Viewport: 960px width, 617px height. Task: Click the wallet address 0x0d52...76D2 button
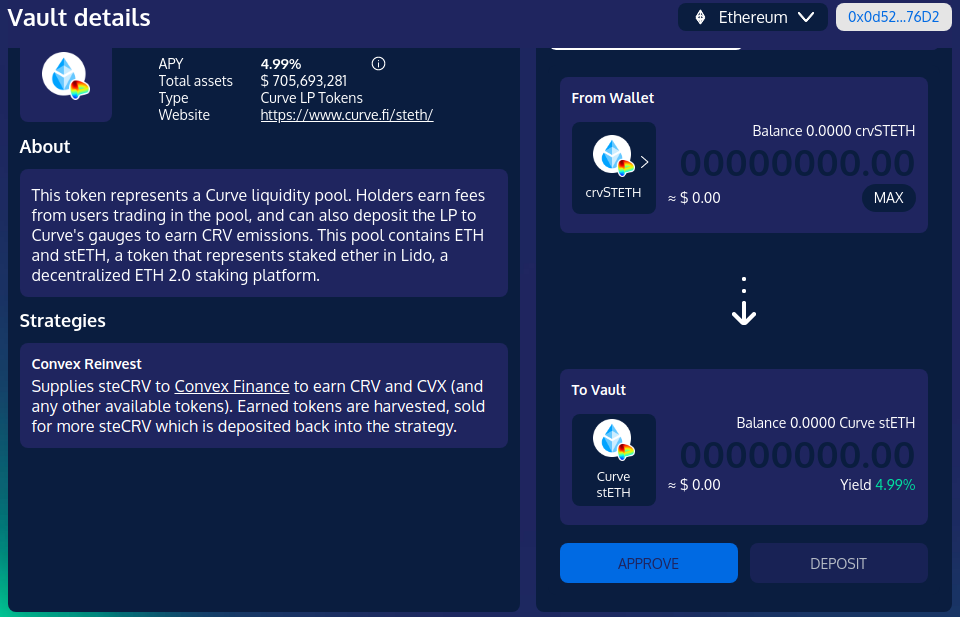[893, 17]
